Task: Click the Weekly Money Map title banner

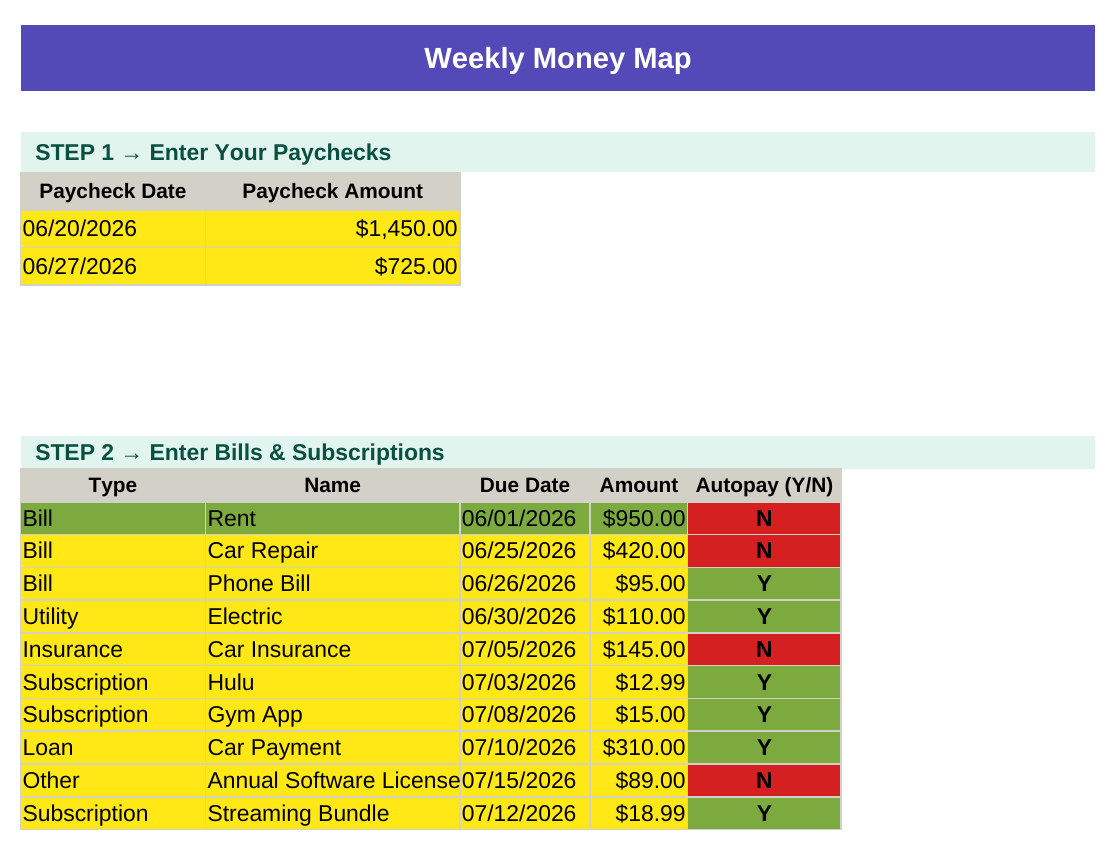Action: 557,58
